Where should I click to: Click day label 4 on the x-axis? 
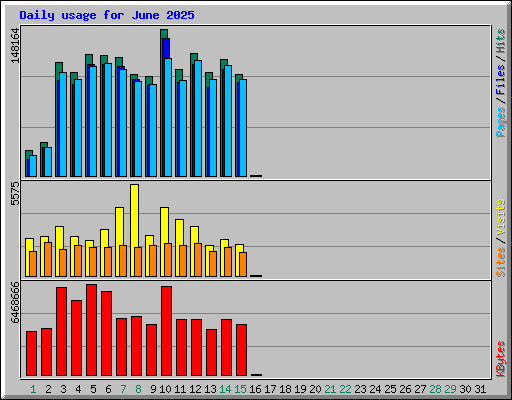pyautogui.click(x=78, y=389)
